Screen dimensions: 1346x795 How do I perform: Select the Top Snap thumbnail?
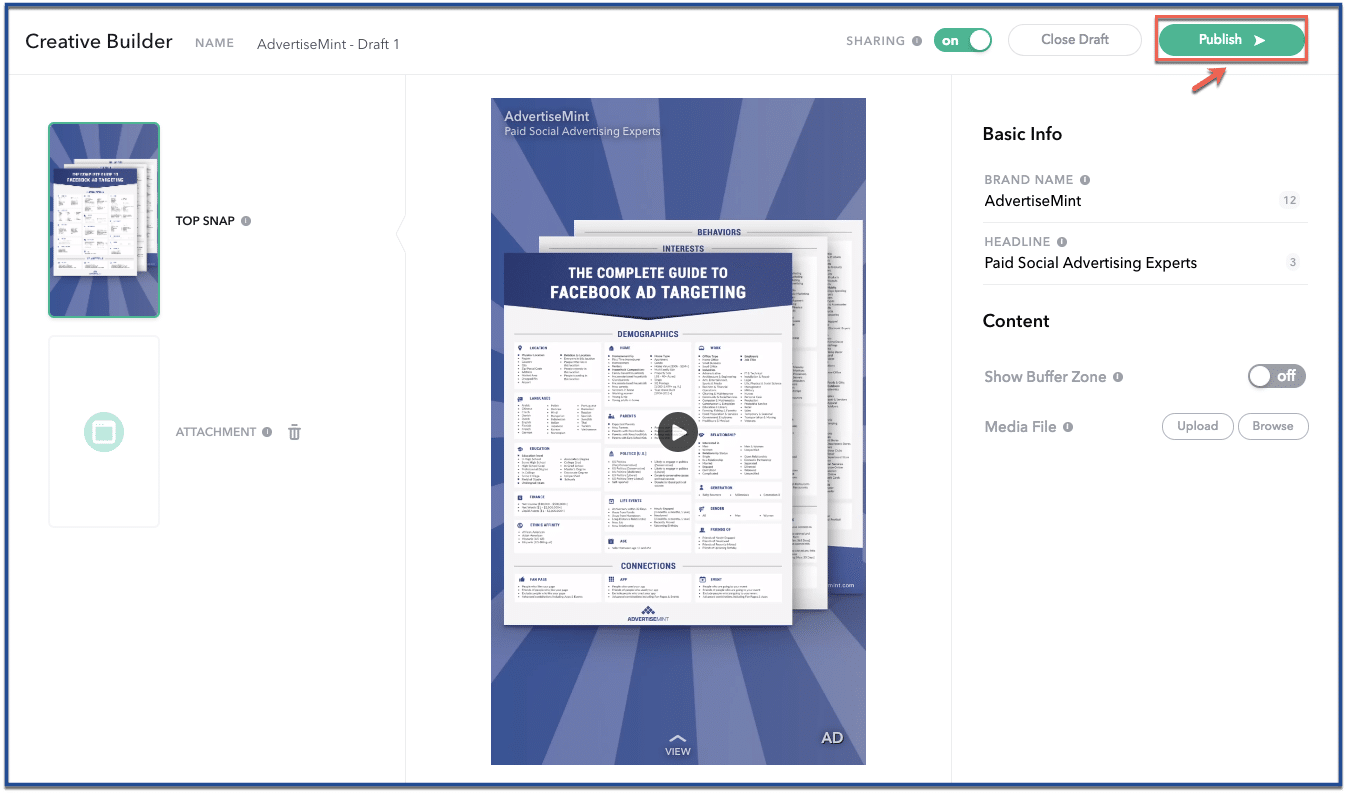tap(104, 220)
